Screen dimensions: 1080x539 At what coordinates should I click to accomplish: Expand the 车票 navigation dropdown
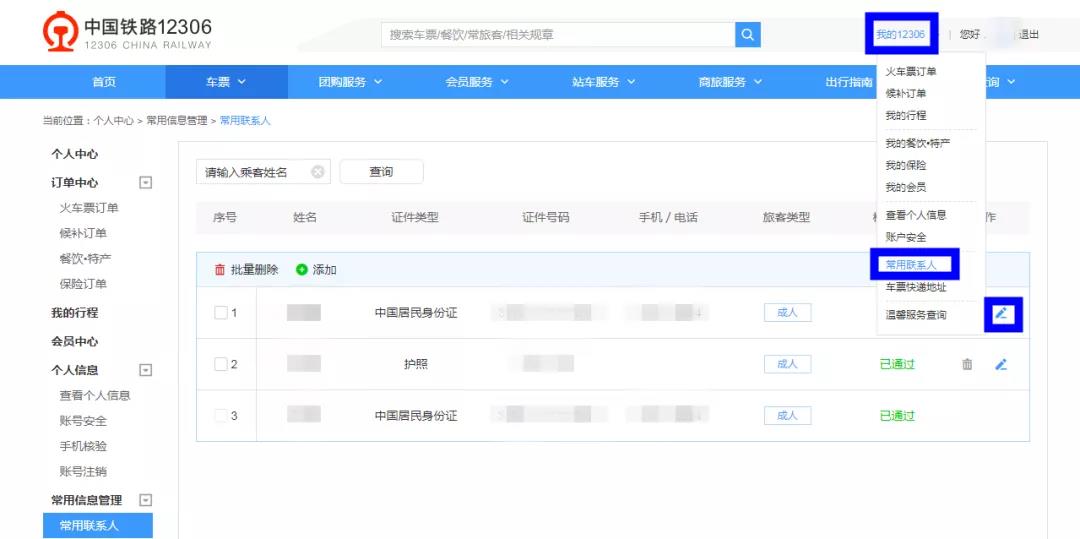coord(226,82)
